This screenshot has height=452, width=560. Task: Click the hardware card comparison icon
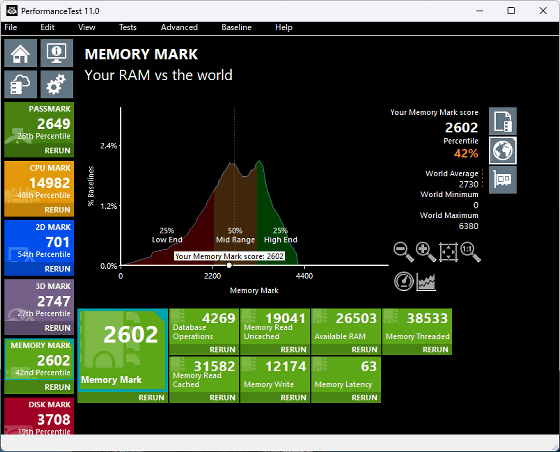[502, 180]
